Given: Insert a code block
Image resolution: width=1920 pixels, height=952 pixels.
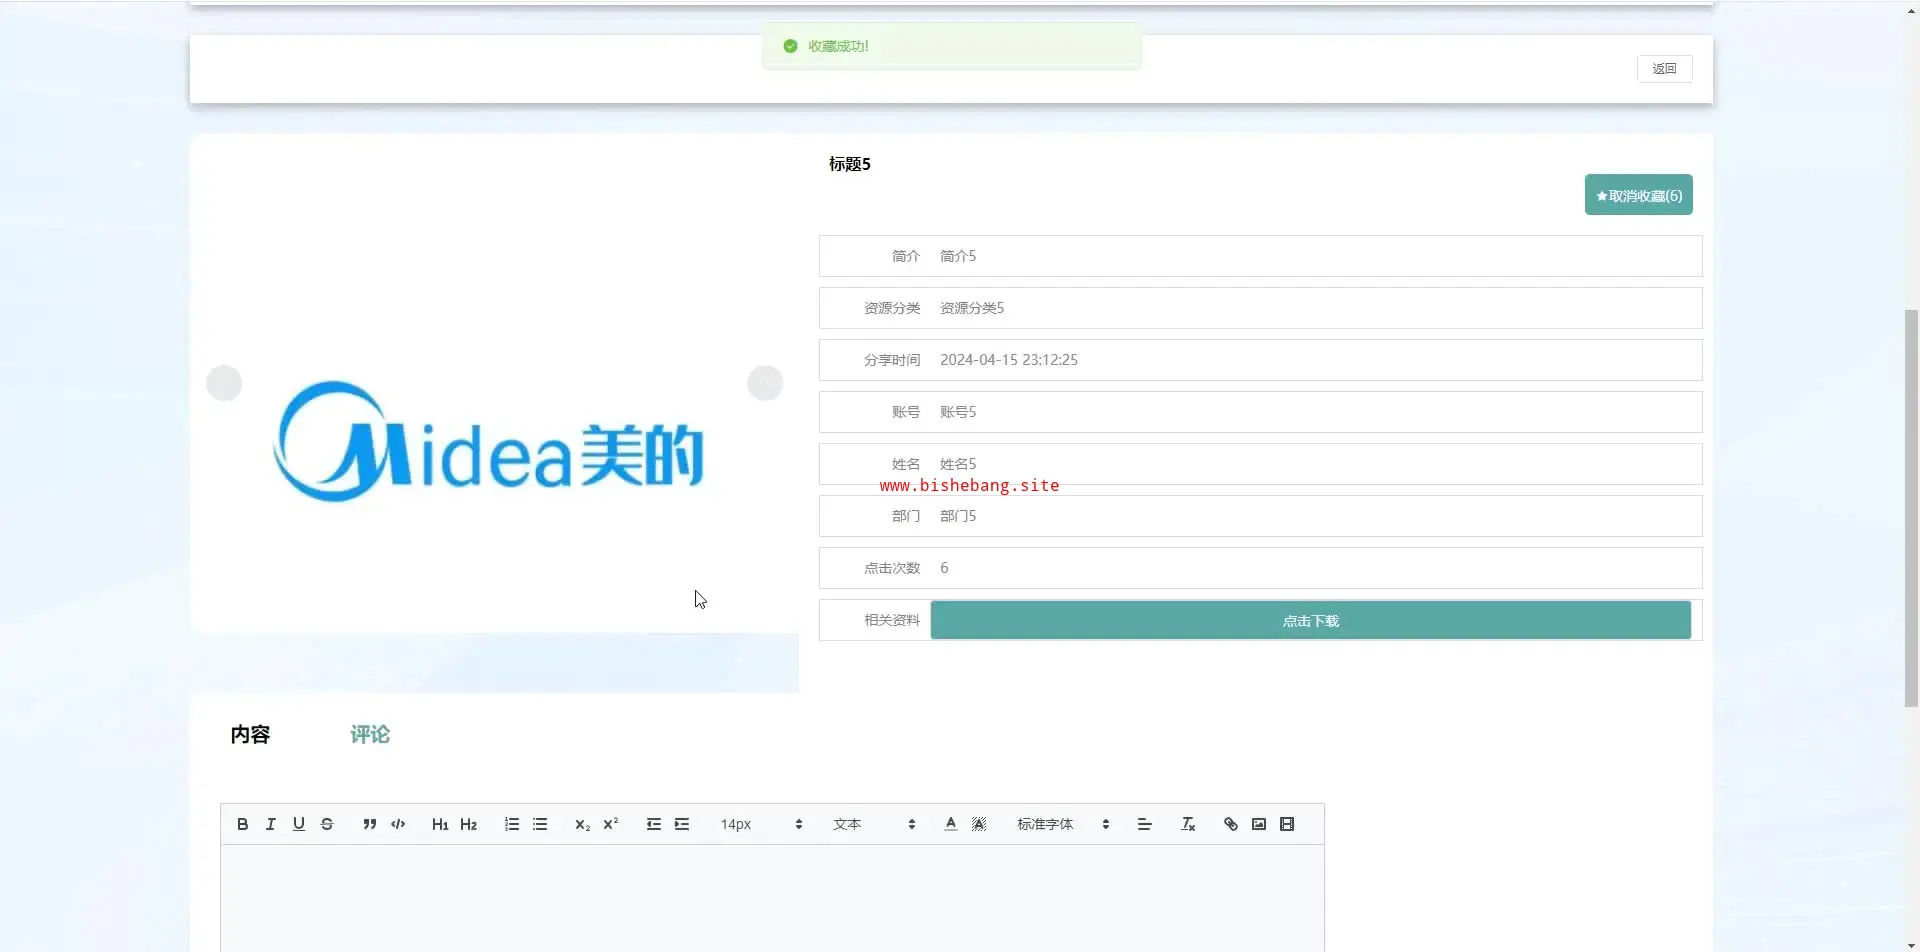Looking at the screenshot, I should click(x=398, y=824).
